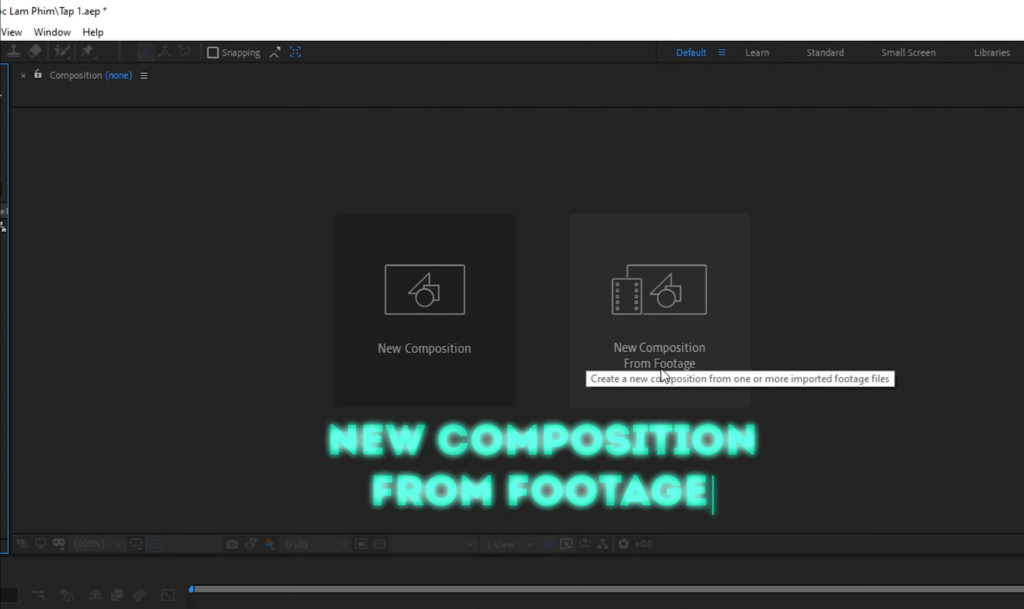Select the Puppet Pin tool
This screenshot has height=609, width=1024.
[87, 52]
